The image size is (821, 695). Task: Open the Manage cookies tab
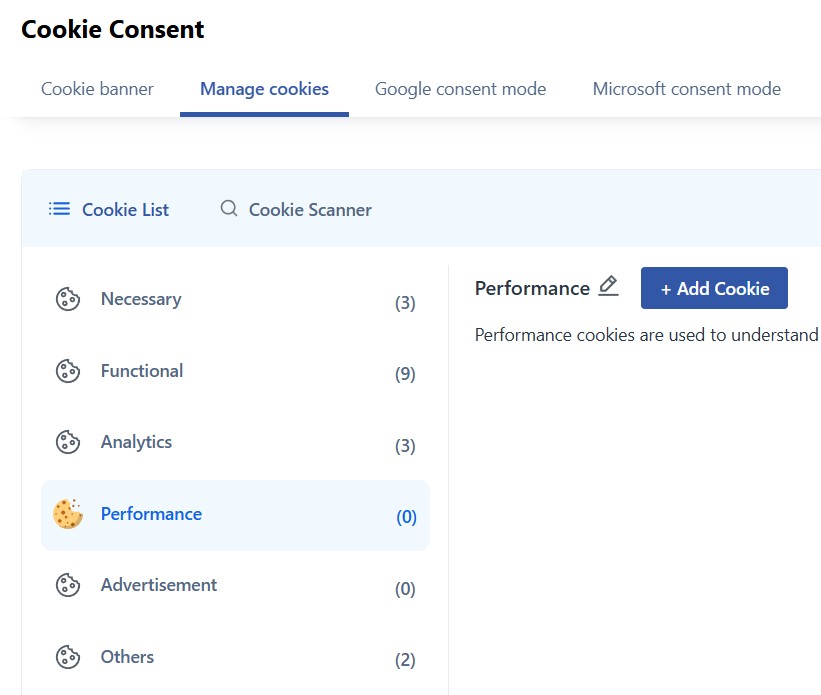pos(263,89)
